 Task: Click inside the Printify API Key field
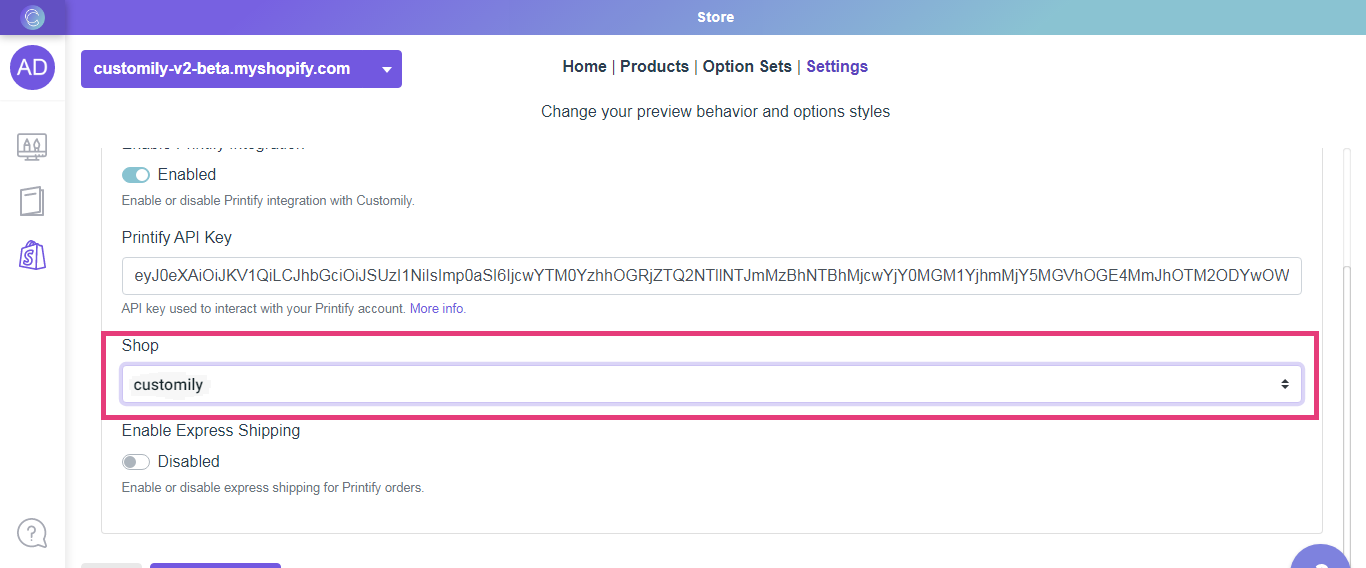(711, 275)
